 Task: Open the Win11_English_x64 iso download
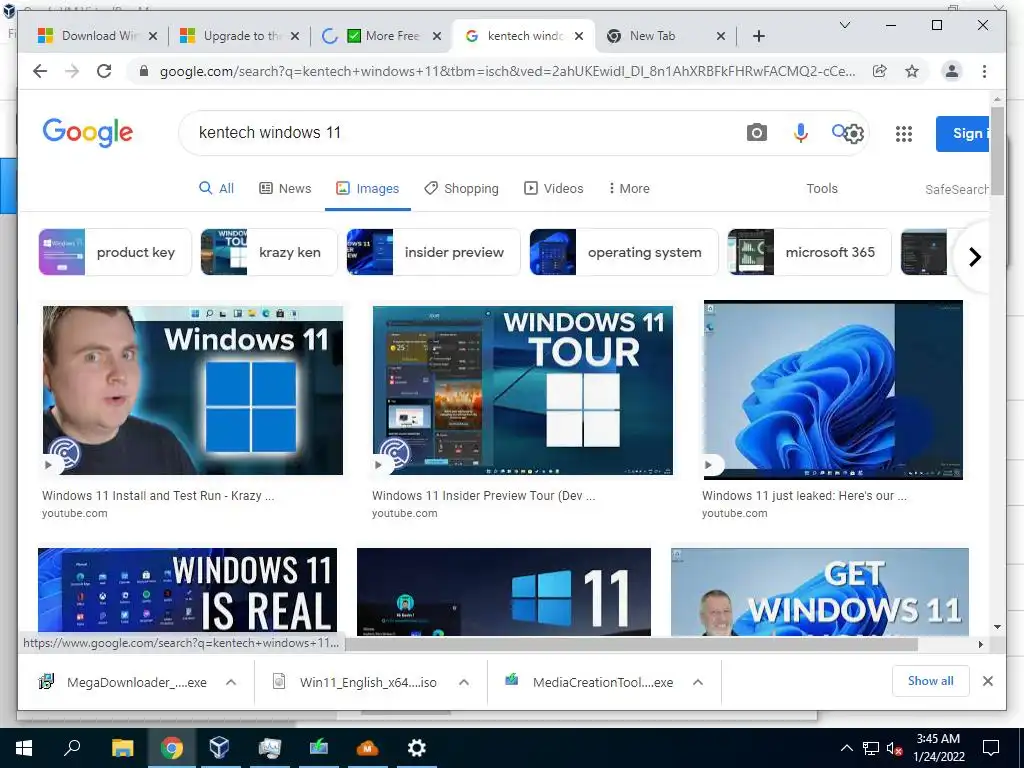point(355,682)
